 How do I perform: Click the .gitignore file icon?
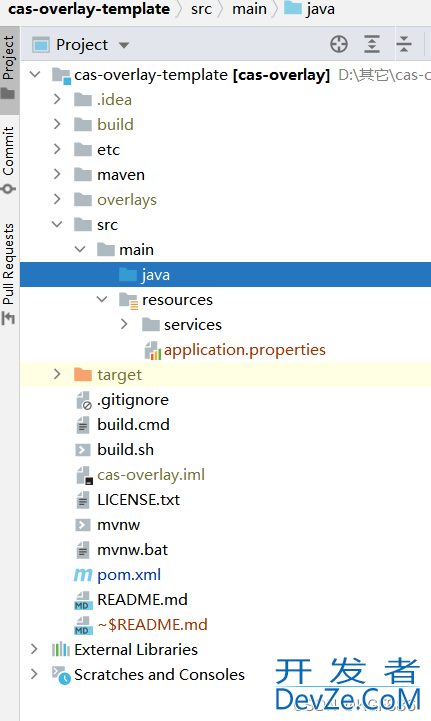tap(84, 401)
